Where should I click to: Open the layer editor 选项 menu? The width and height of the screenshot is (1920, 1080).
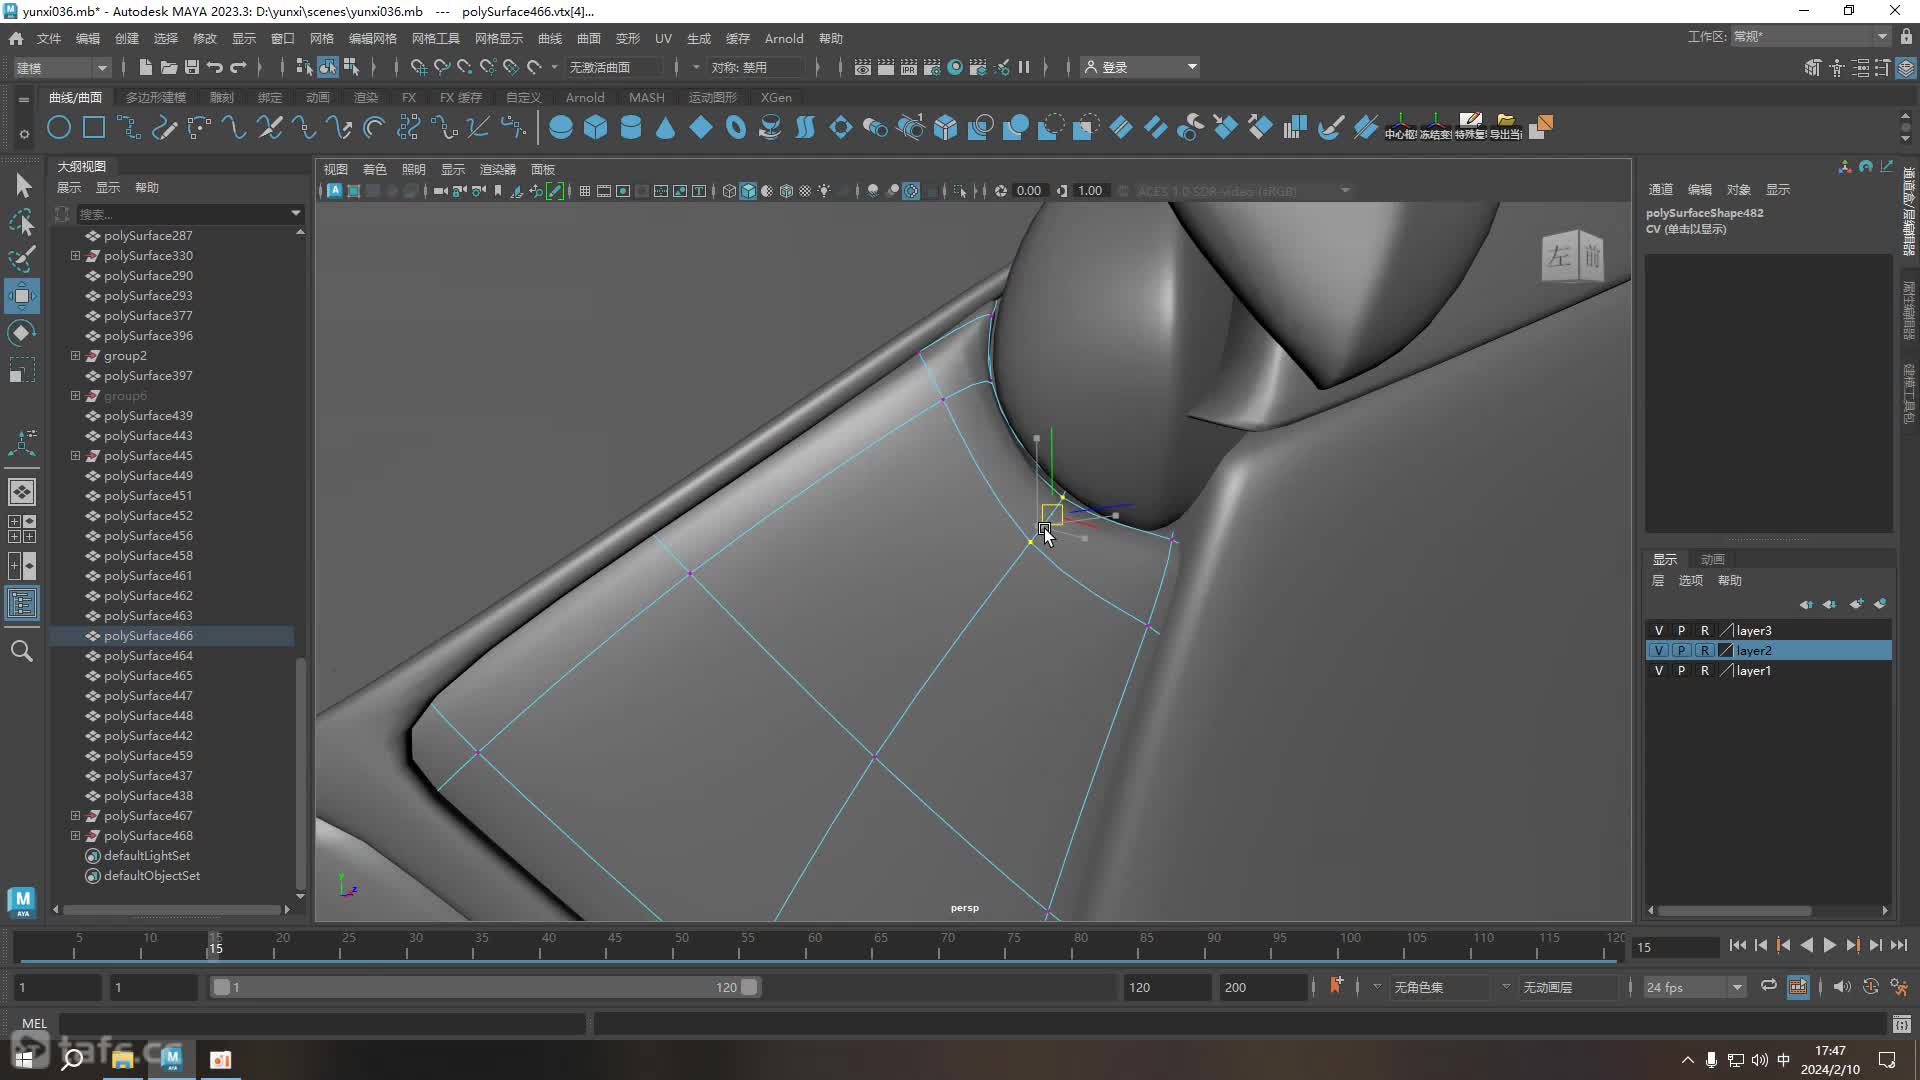click(1691, 581)
